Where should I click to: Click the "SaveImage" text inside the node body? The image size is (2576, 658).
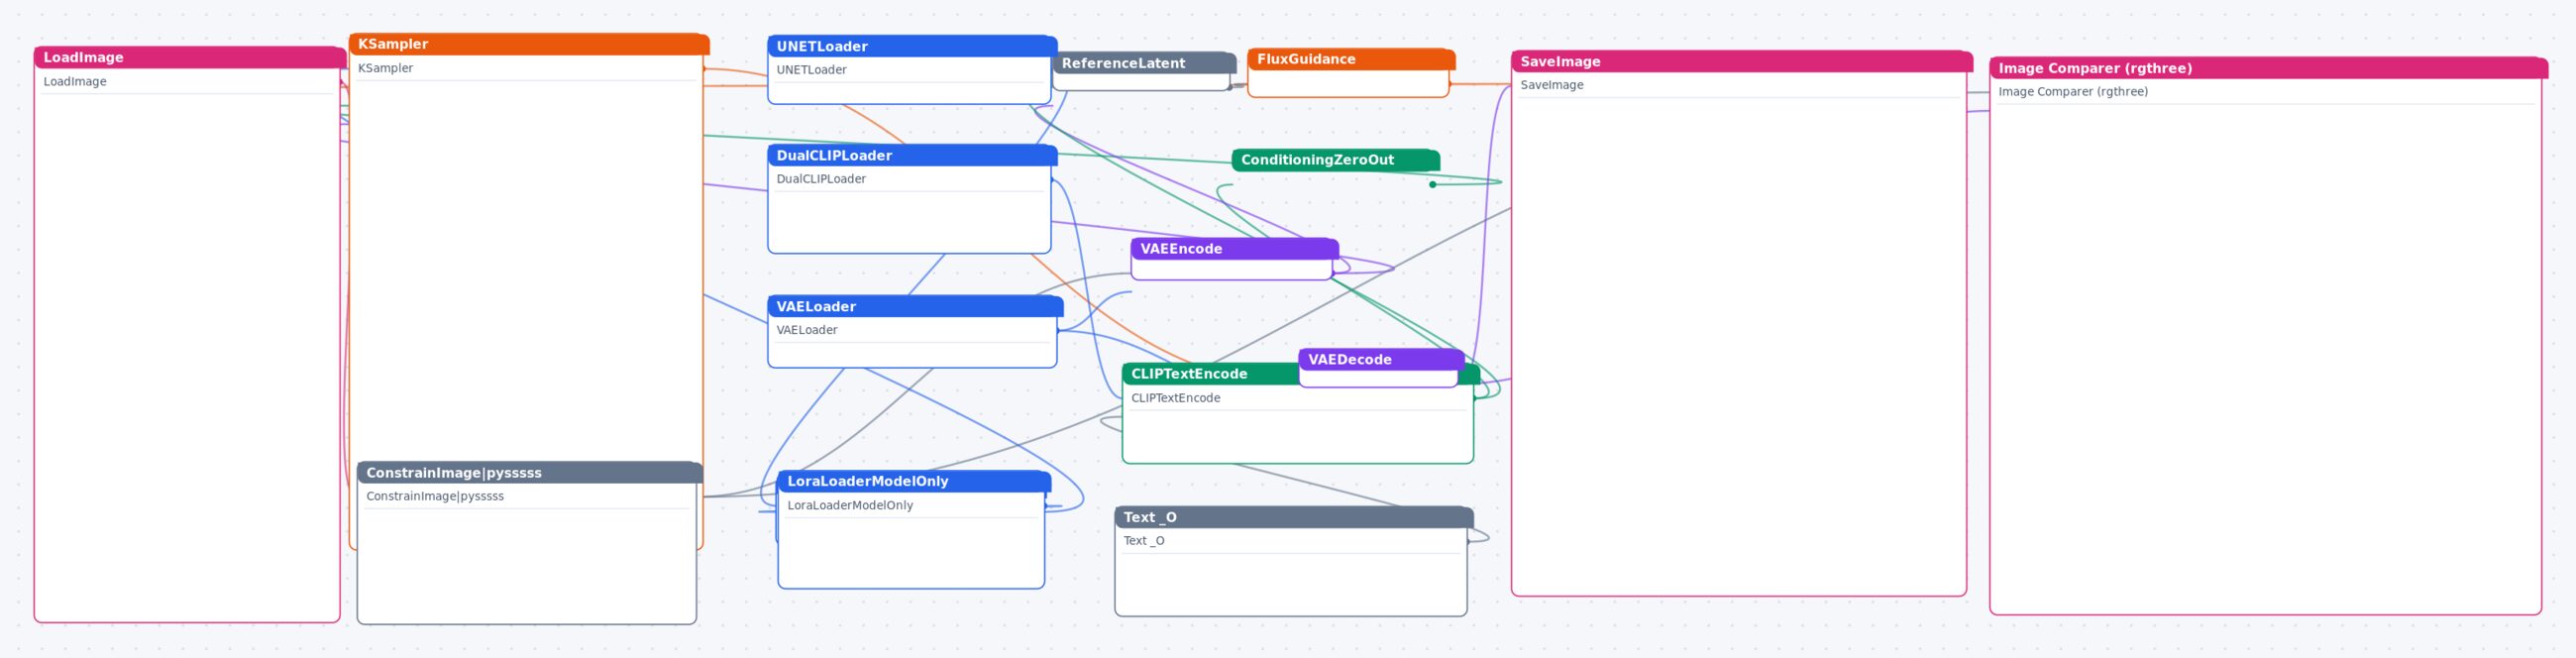[x=1552, y=85]
